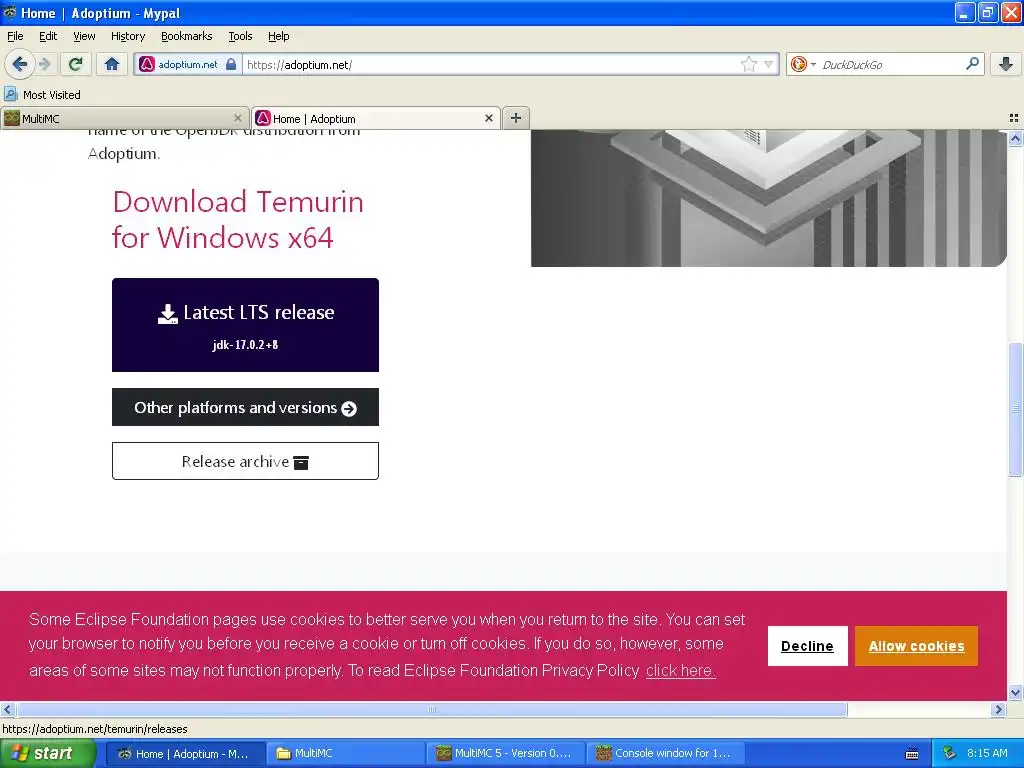
Task: Open the Tools menu
Action: coord(240,36)
